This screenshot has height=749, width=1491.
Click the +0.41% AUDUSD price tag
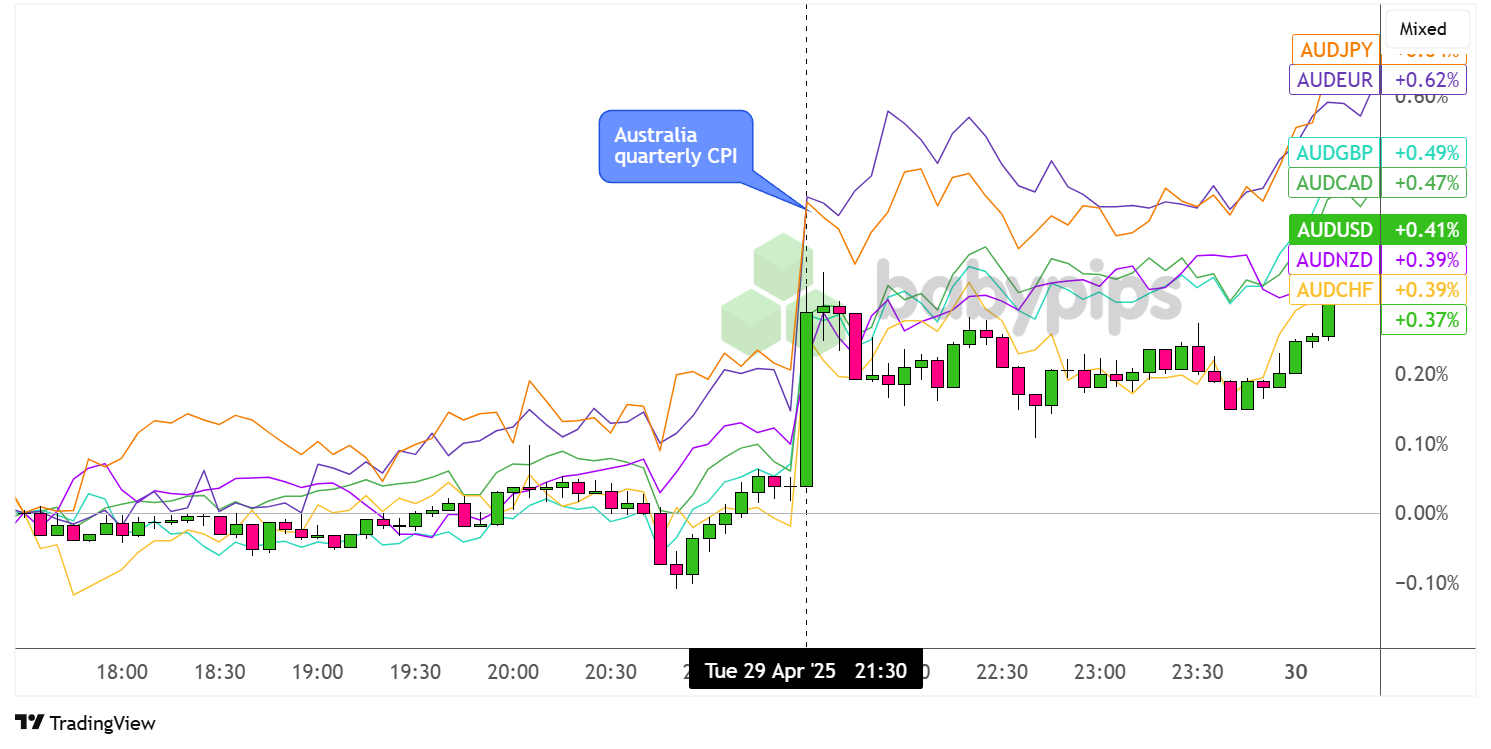pos(1425,229)
